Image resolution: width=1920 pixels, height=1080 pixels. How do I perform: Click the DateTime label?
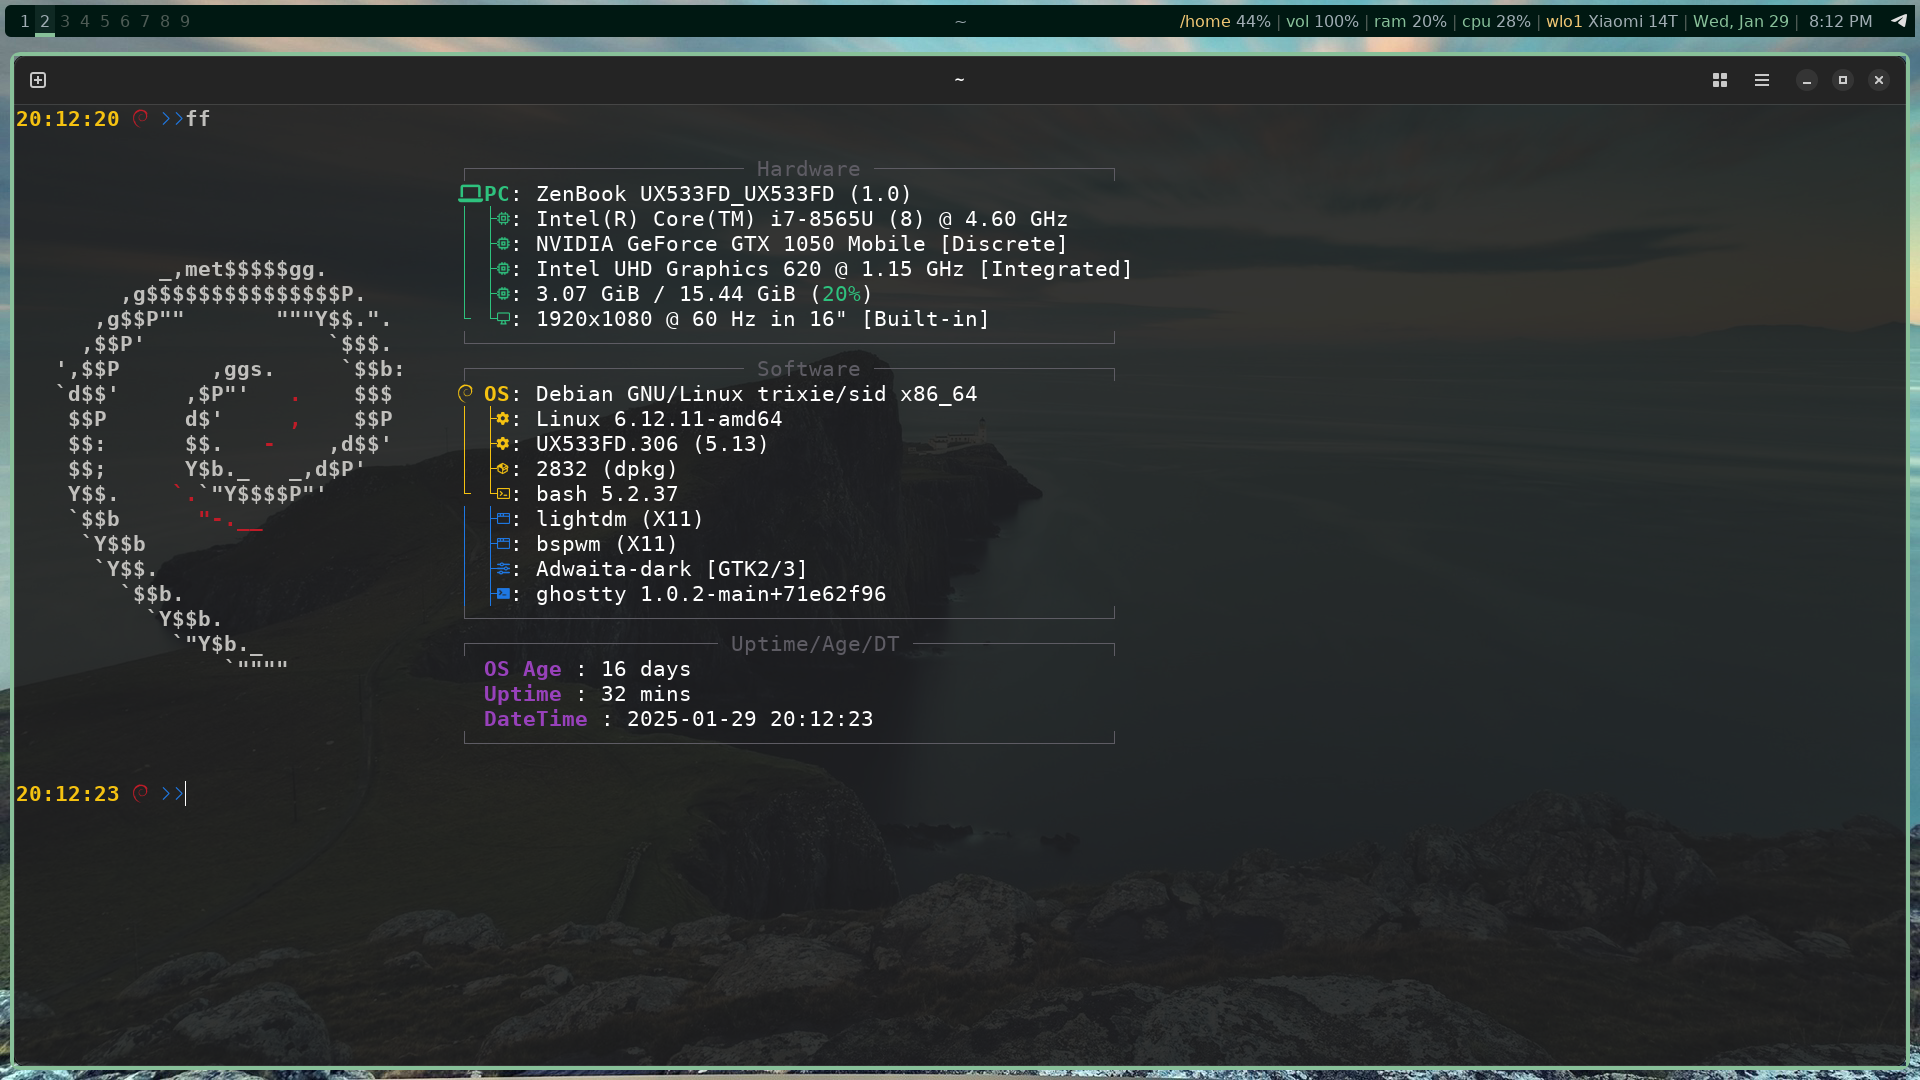point(536,719)
